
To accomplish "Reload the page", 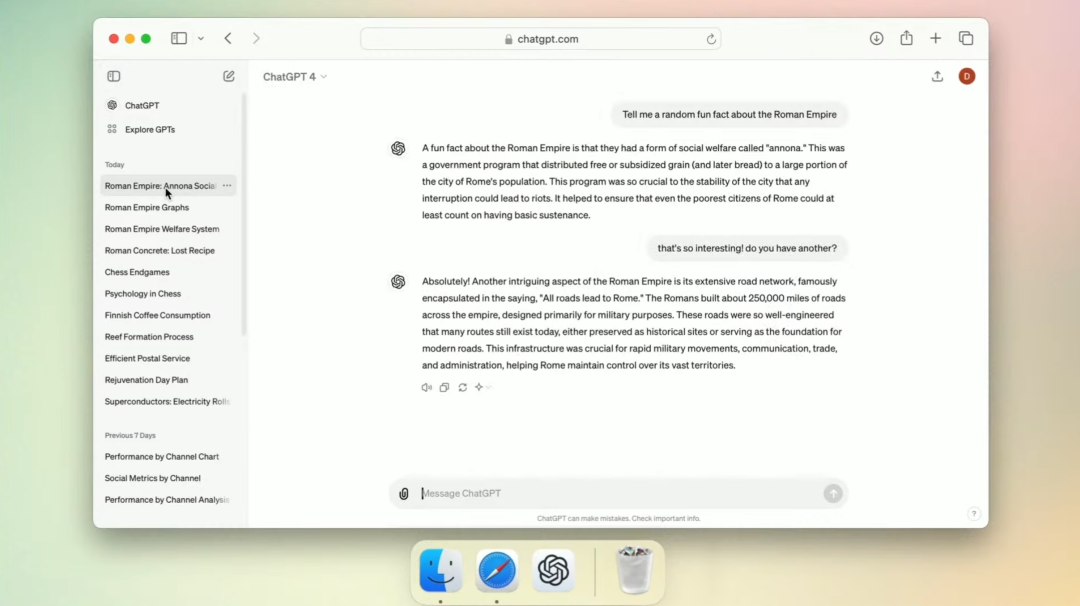I will pos(711,39).
